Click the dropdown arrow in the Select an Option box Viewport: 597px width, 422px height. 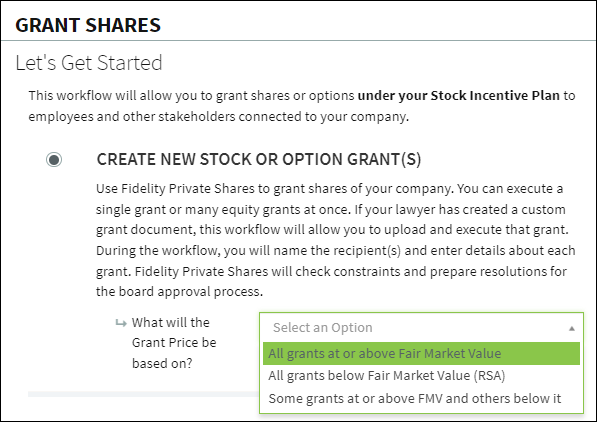pos(571,328)
